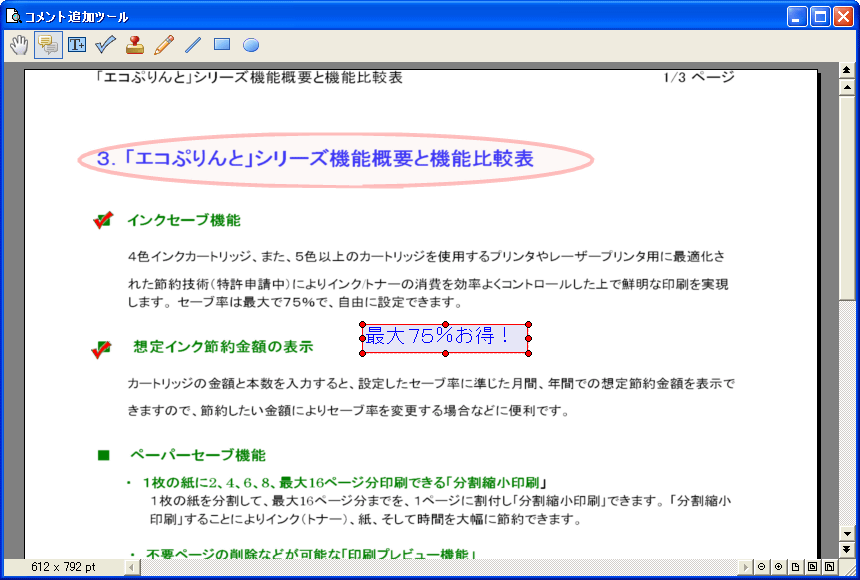Select the Hand pan tool
860x580 pixels.
point(19,45)
